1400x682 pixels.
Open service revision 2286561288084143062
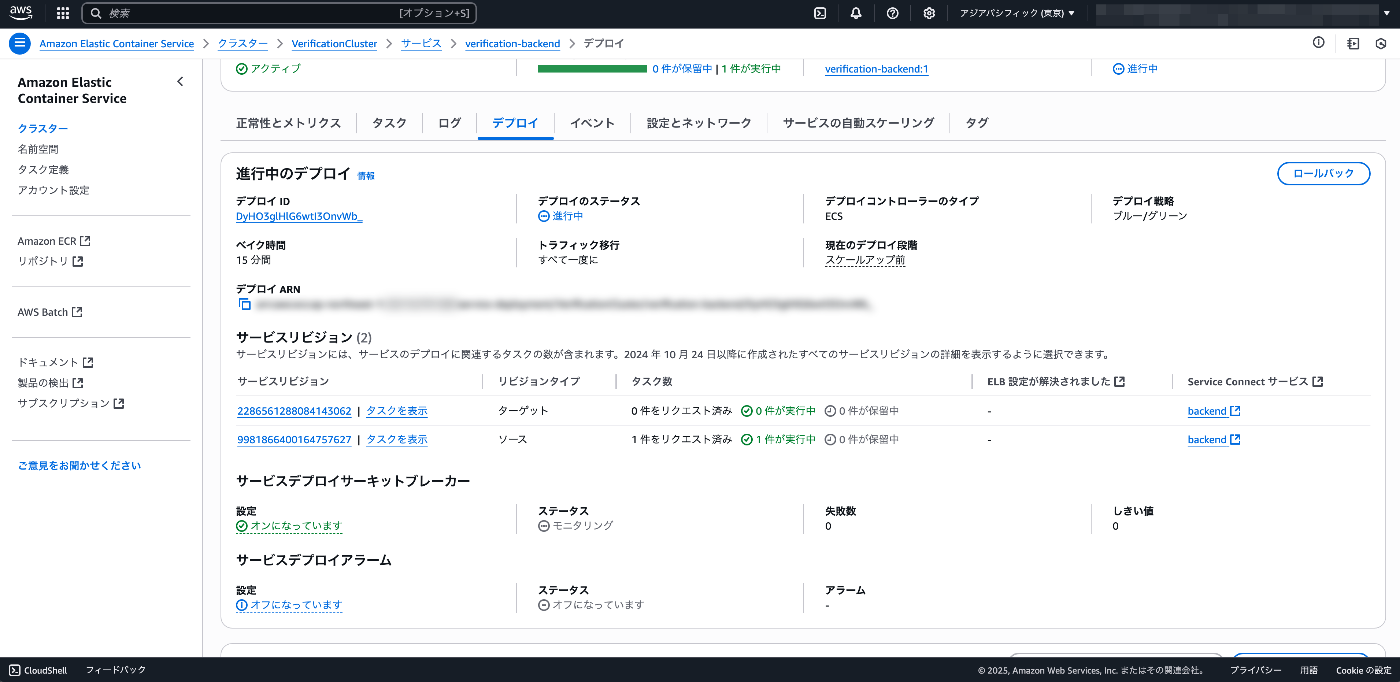pos(294,411)
